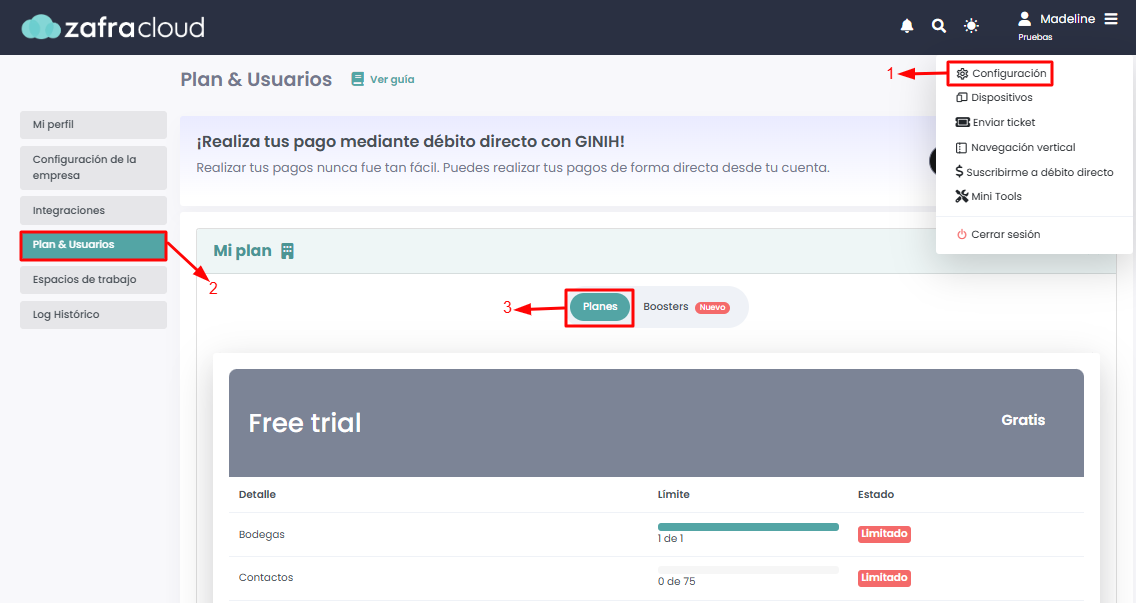The height and width of the screenshot is (603, 1136).
Task: Click the Mi plan heading text
Action: pyautogui.click(x=242, y=251)
